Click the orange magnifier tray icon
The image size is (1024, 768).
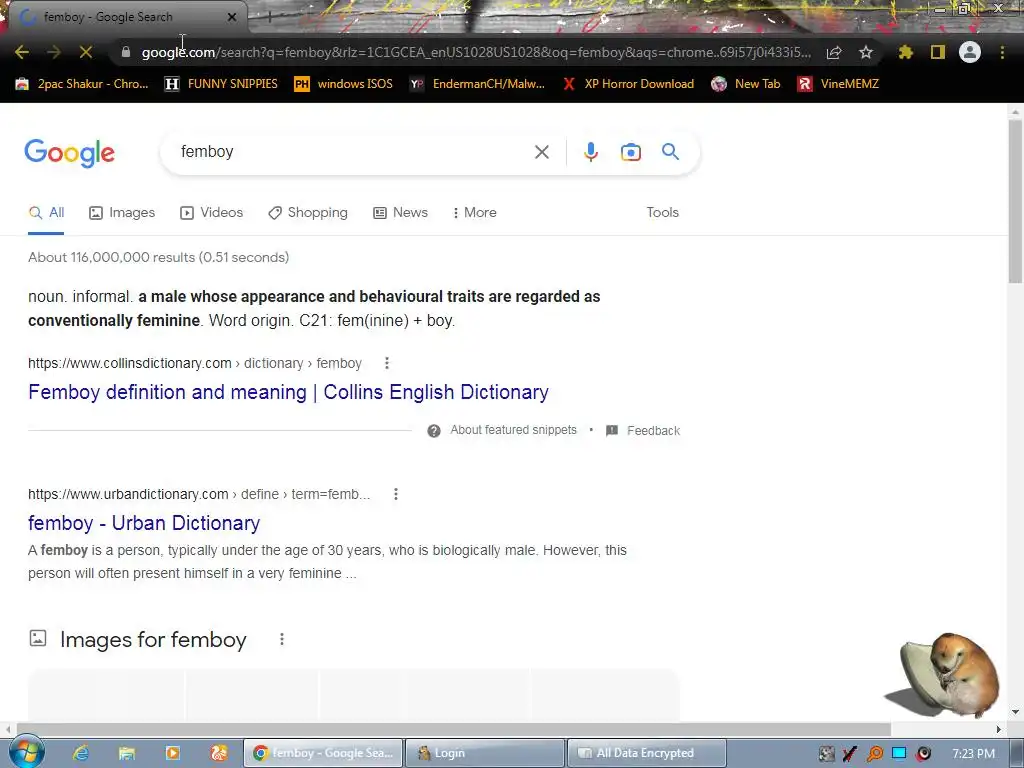[x=874, y=754]
